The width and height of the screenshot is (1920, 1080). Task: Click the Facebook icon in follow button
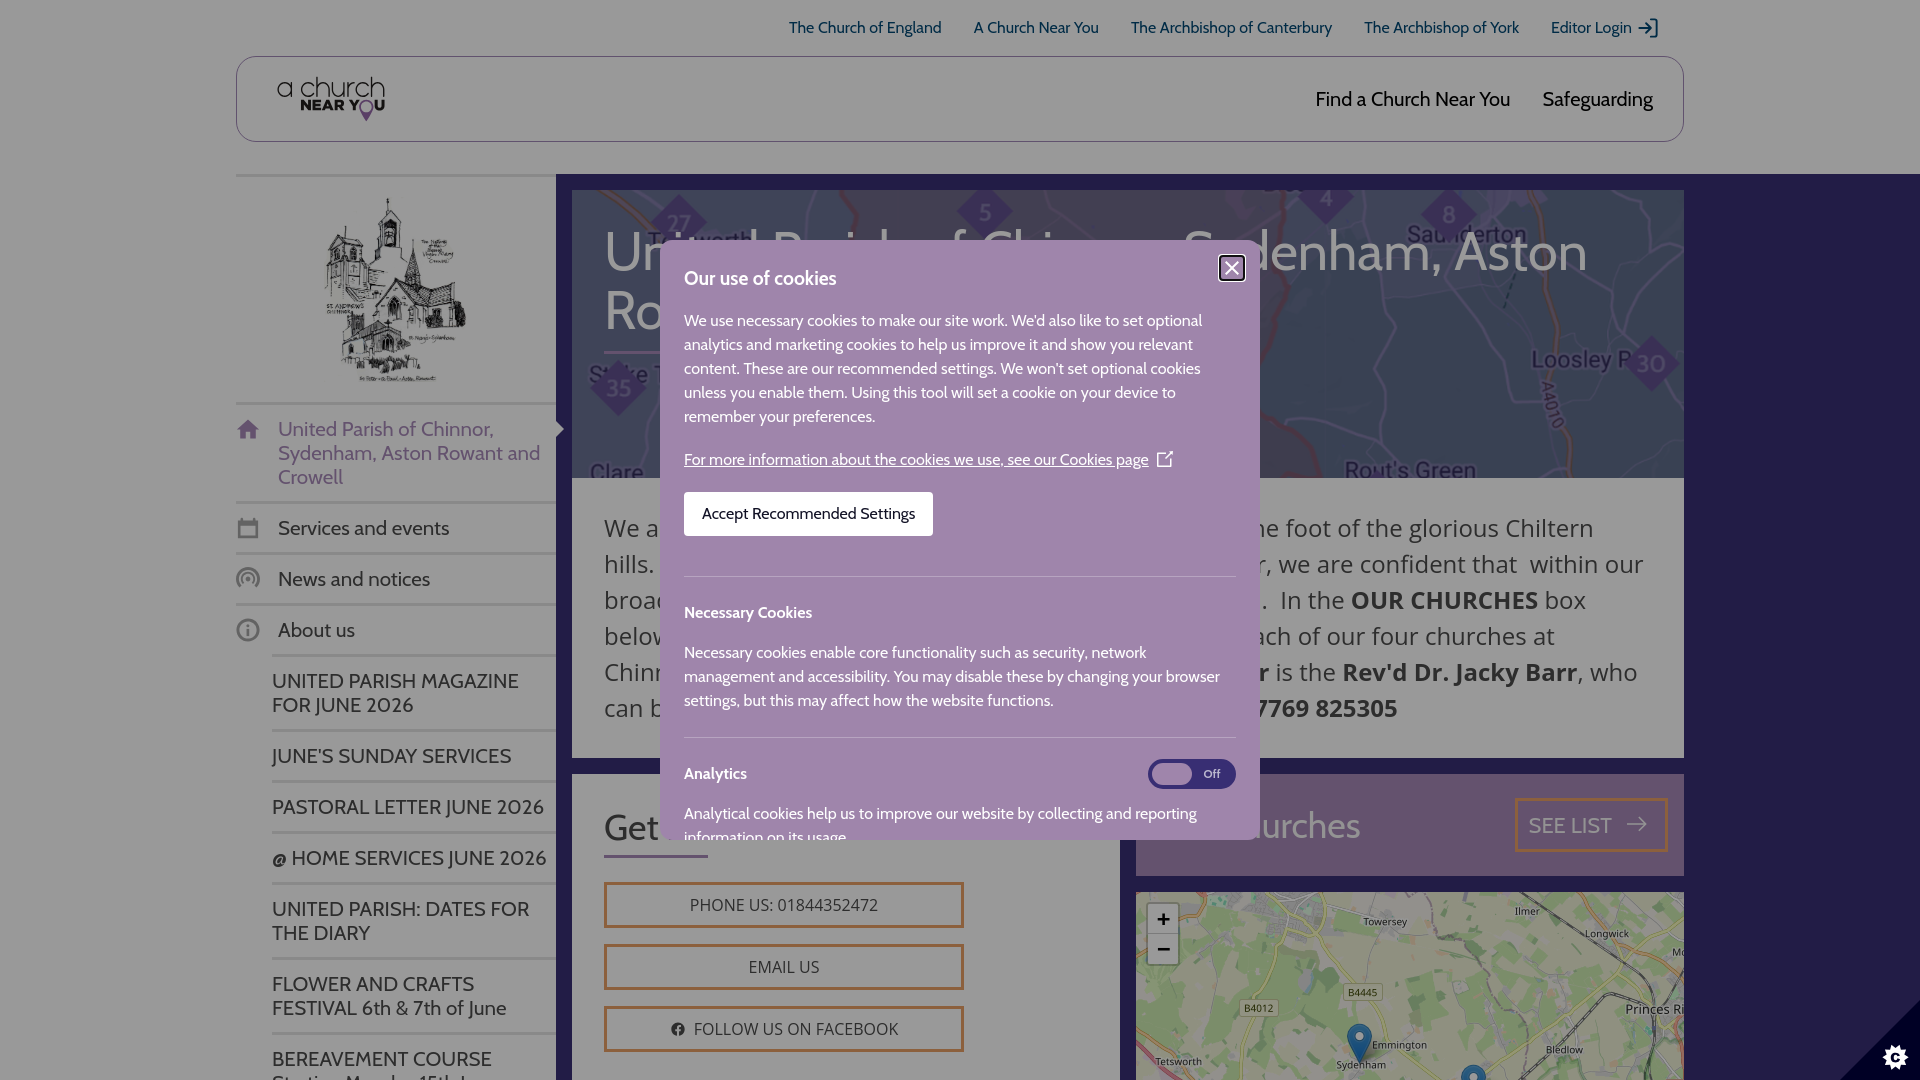678,1029
